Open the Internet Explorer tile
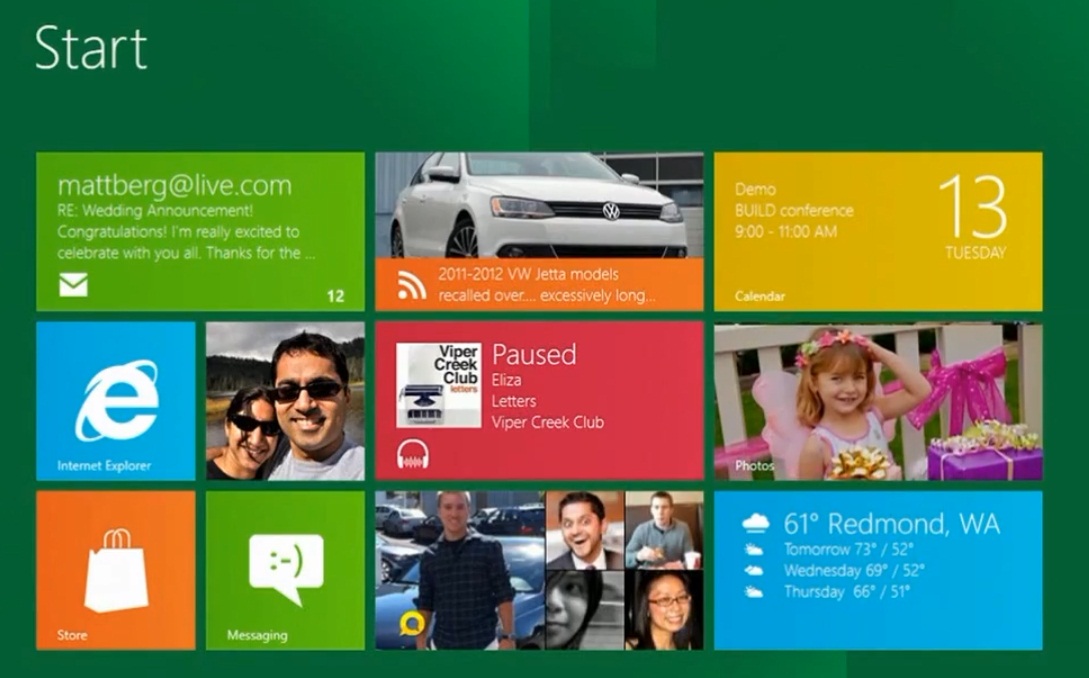This screenshot has width=1089, height=678. point(116,401)
